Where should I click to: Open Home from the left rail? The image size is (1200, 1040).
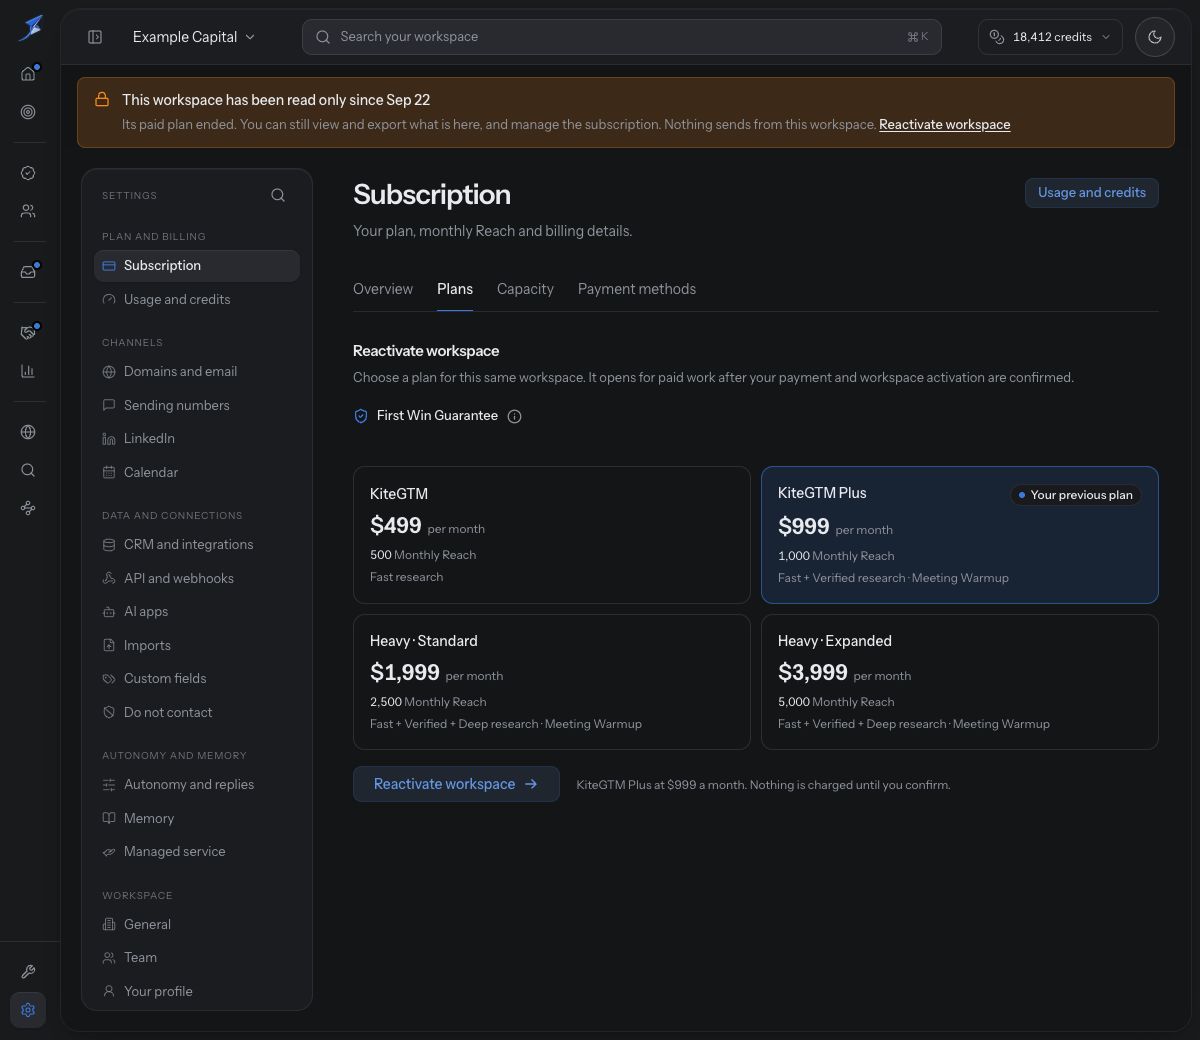[x=28, y=74]
